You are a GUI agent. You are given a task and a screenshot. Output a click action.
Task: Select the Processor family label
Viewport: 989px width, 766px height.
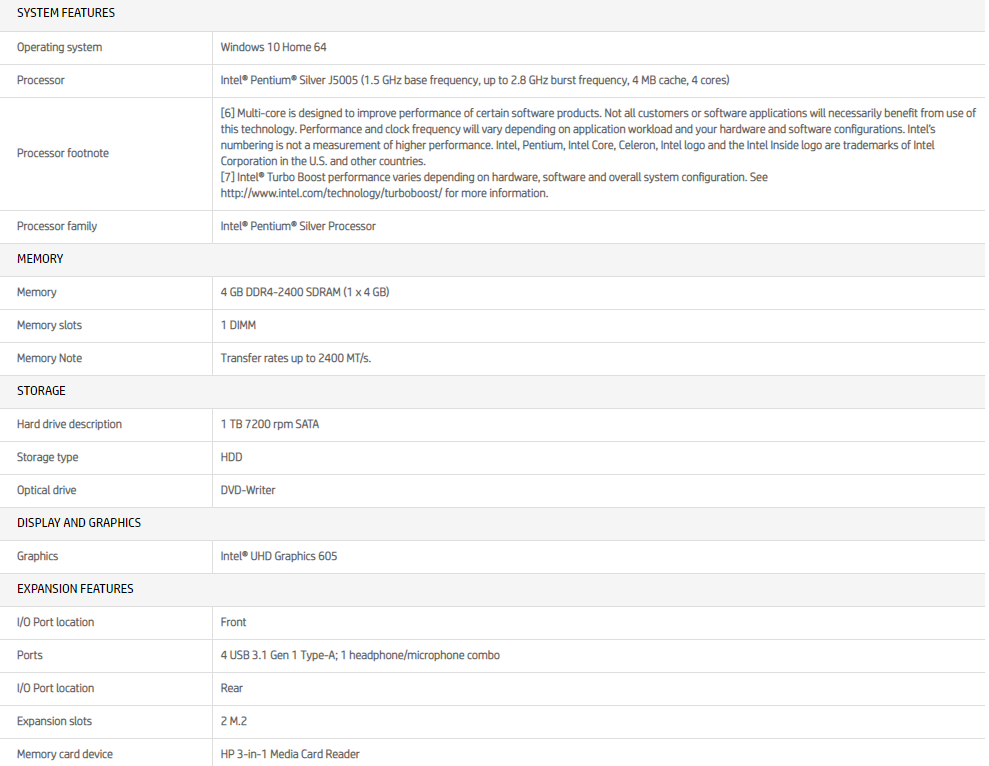57,226
